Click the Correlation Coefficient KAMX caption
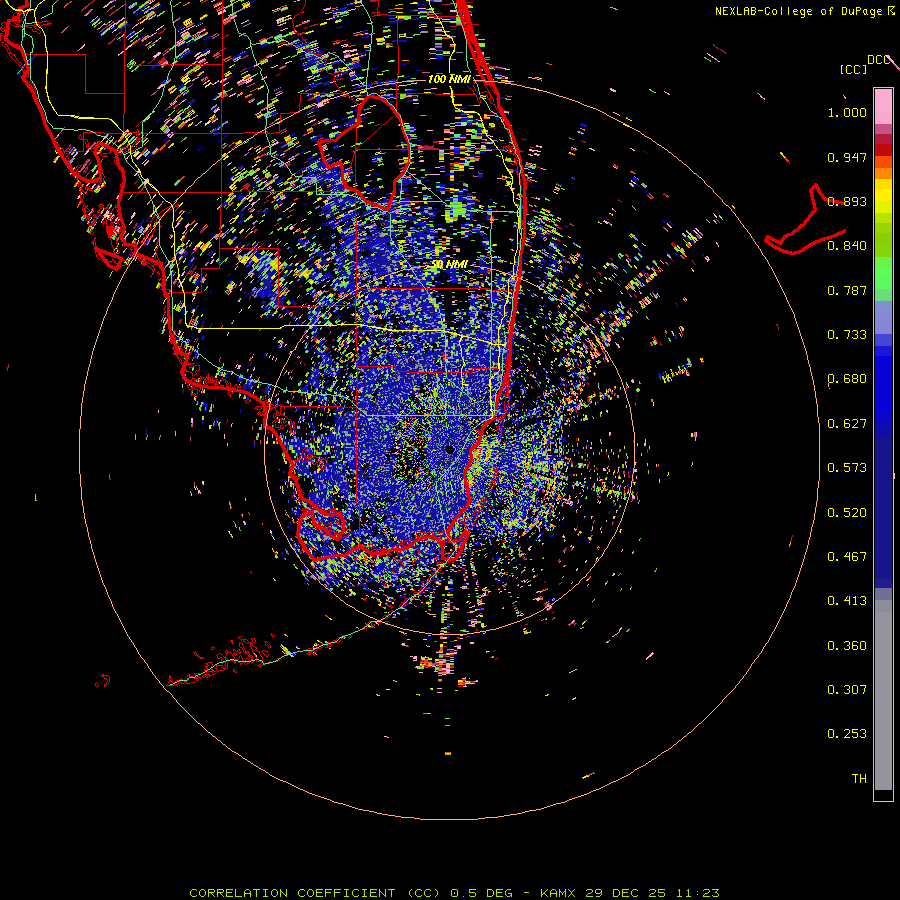The height and width of the screenshot is (900, 900). [454, 893]
